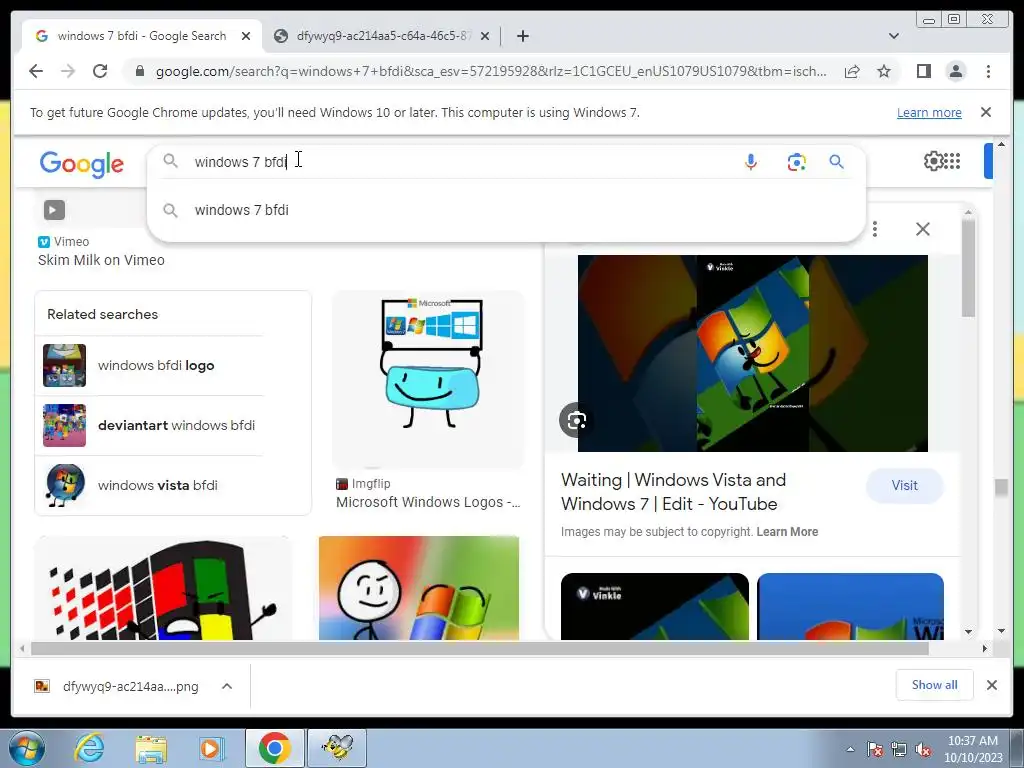Open copyright Learn More link
Image resolution: width=1024 pixels, height=768 pixels.
point(787,532)
